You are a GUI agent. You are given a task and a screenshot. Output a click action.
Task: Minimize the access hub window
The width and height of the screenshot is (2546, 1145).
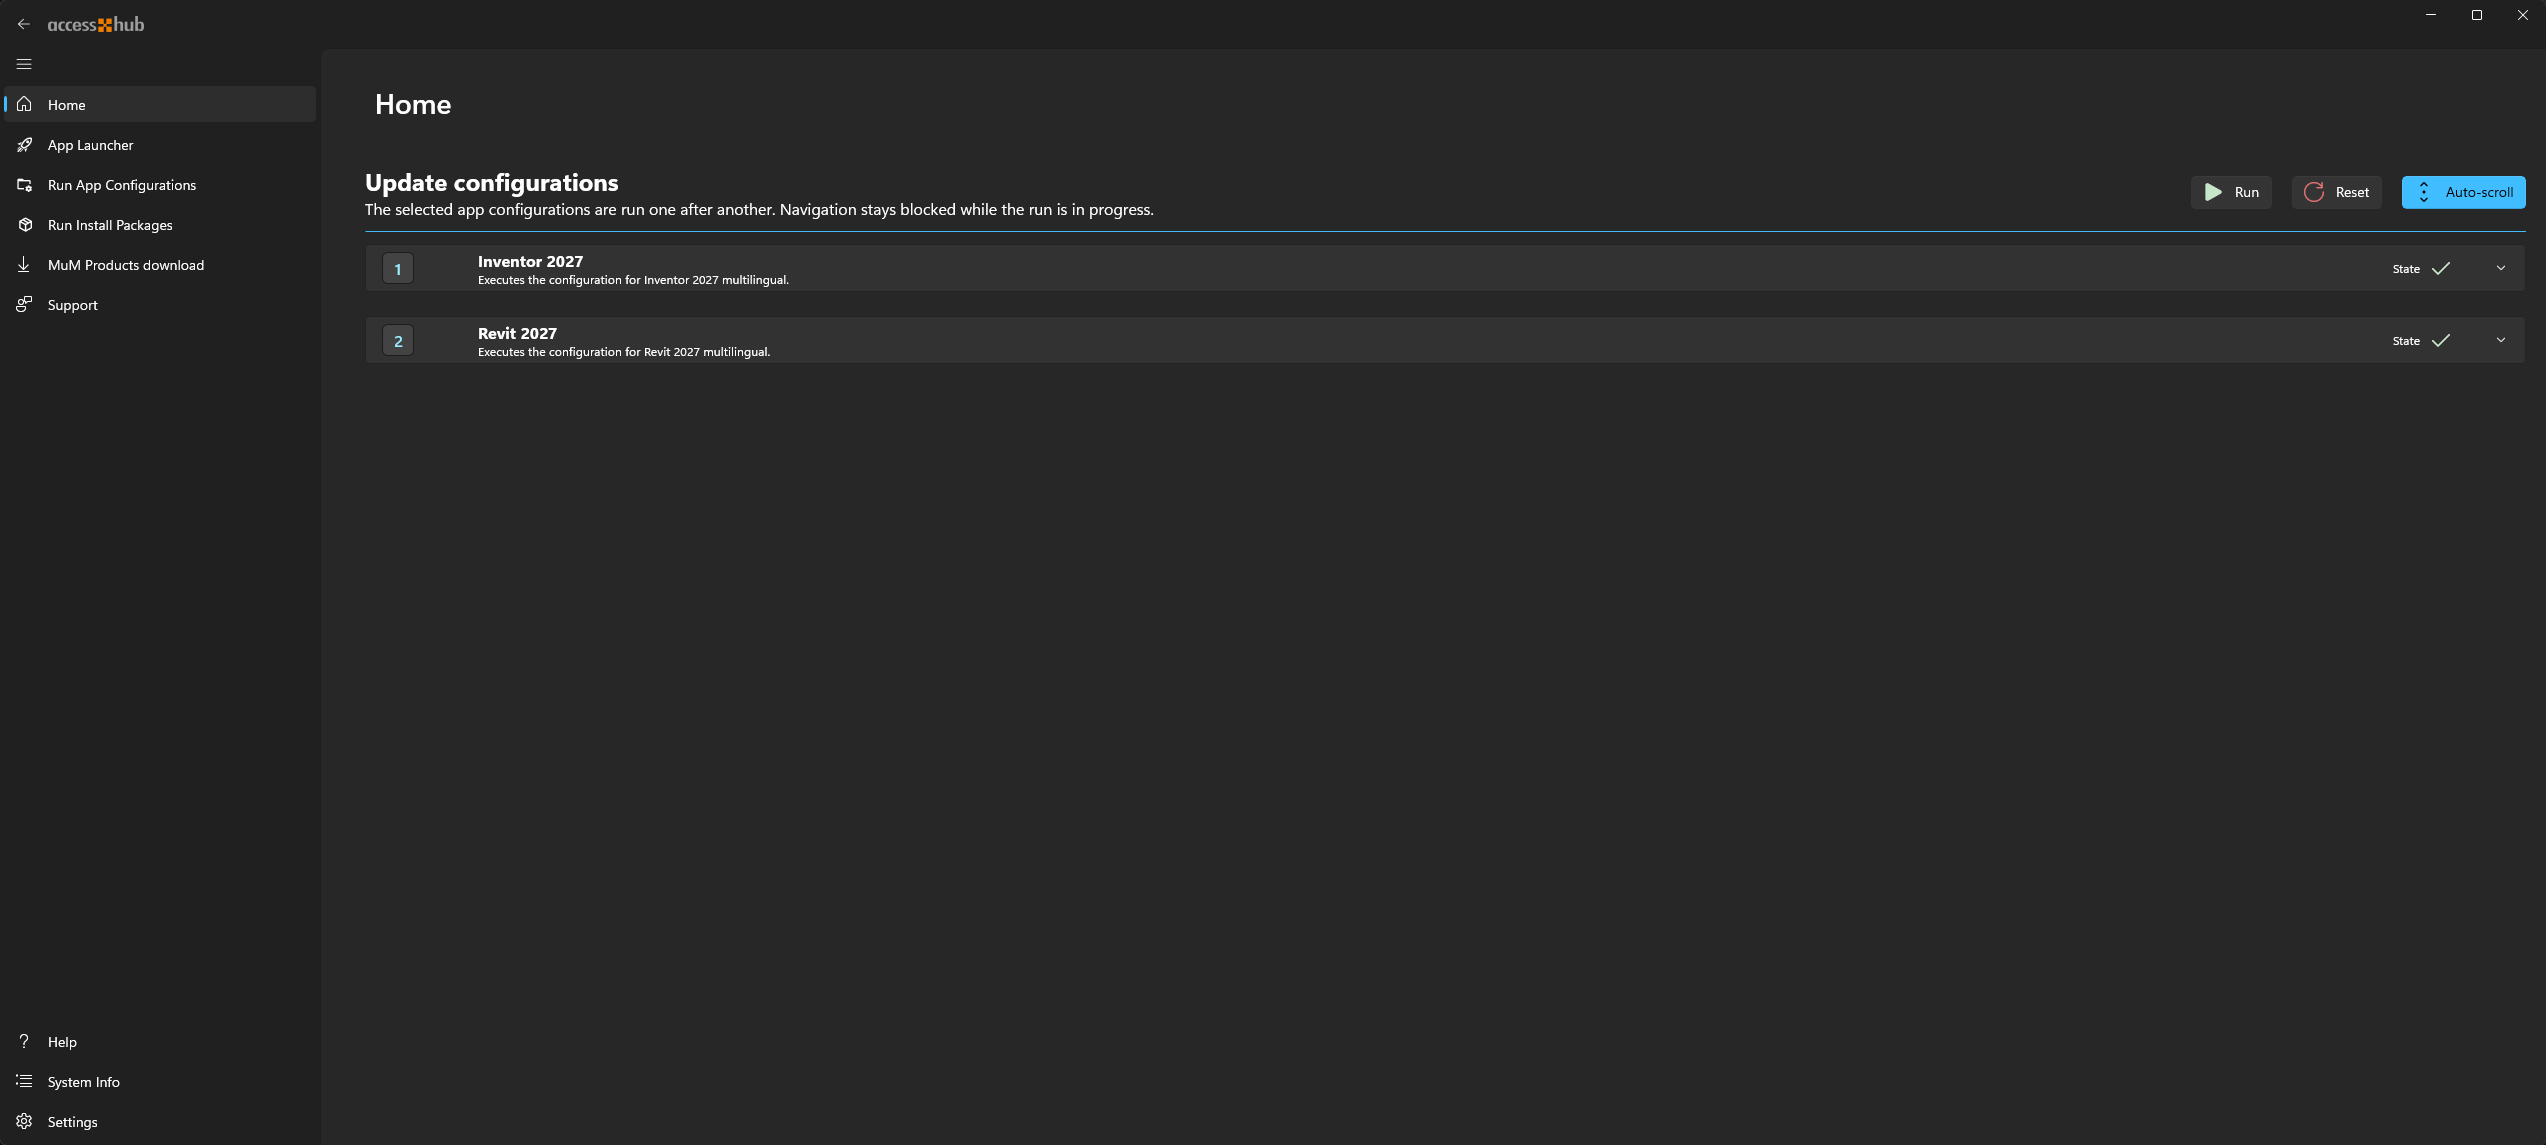tap(2431, 15)
